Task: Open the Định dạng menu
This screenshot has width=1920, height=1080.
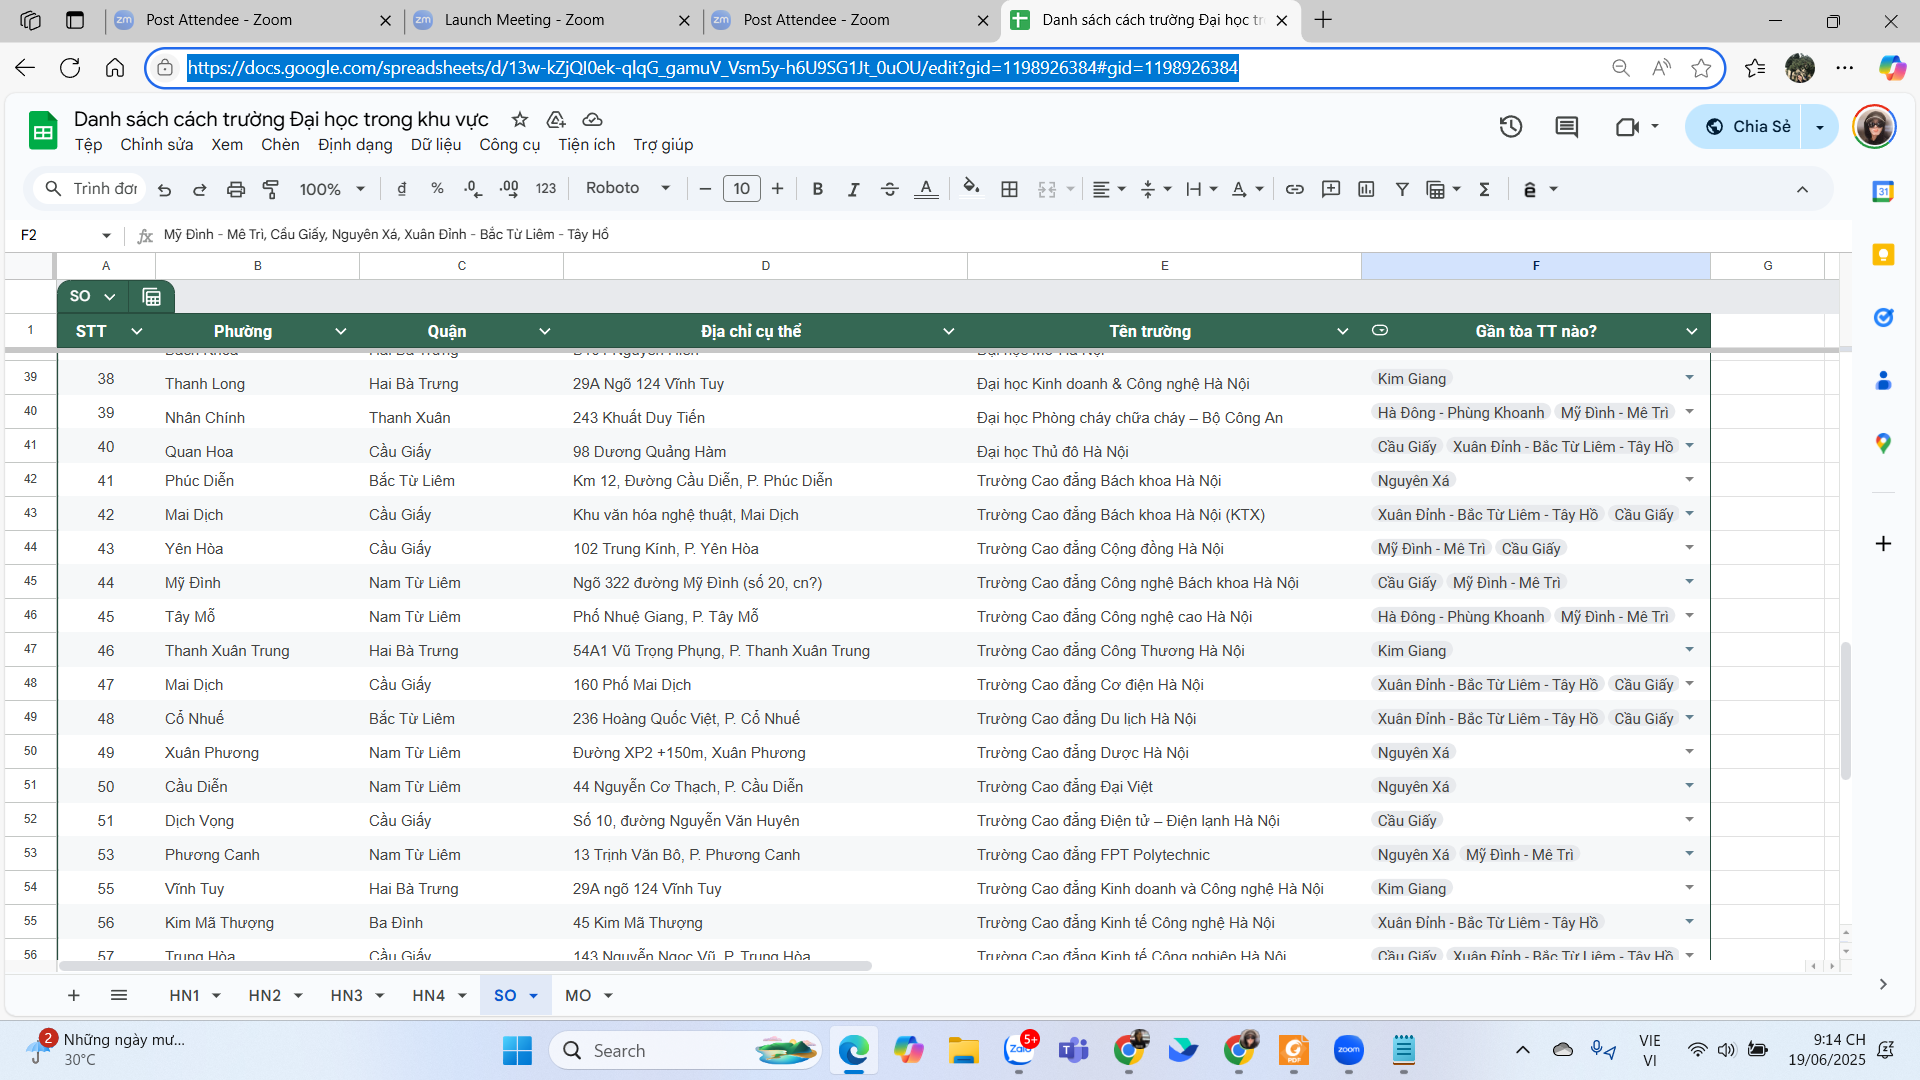Action: click(x=355, y=145)
